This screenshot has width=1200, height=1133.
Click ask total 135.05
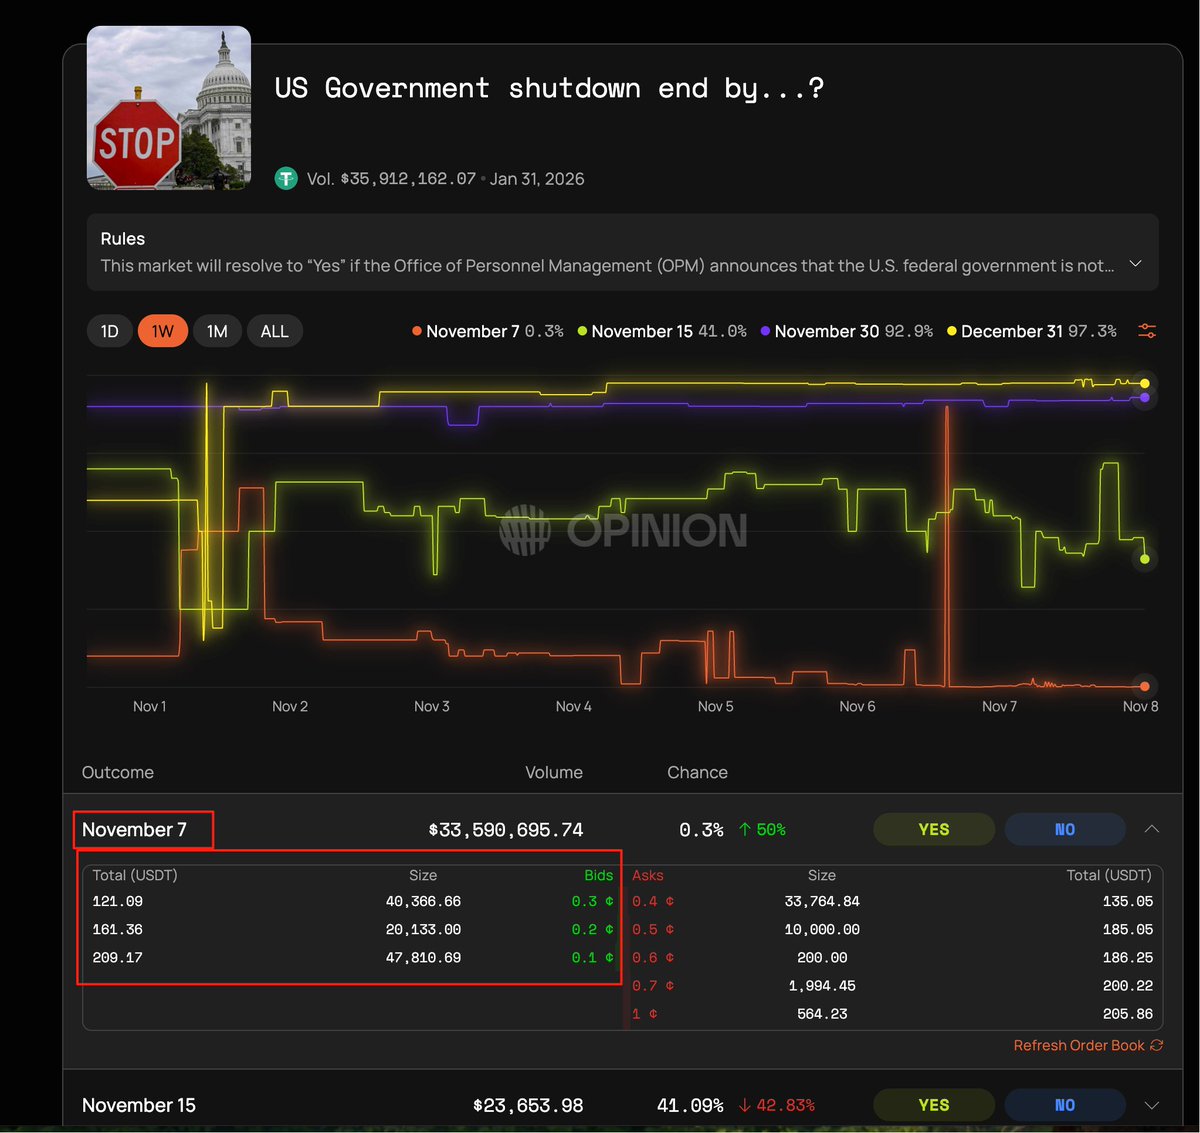pos(1128,901)
